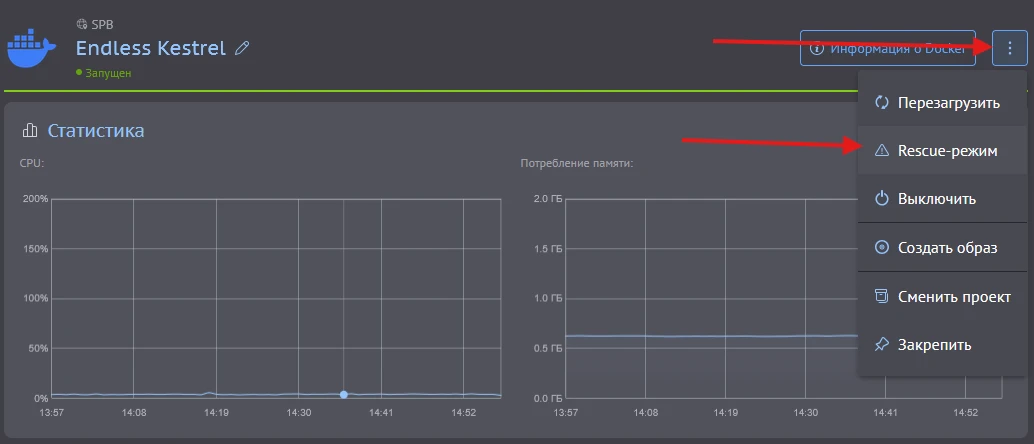The height and width of the screenshot is (444, 1034).
Task: Click the bar chart icon next to Статистика
Action: 30,131
